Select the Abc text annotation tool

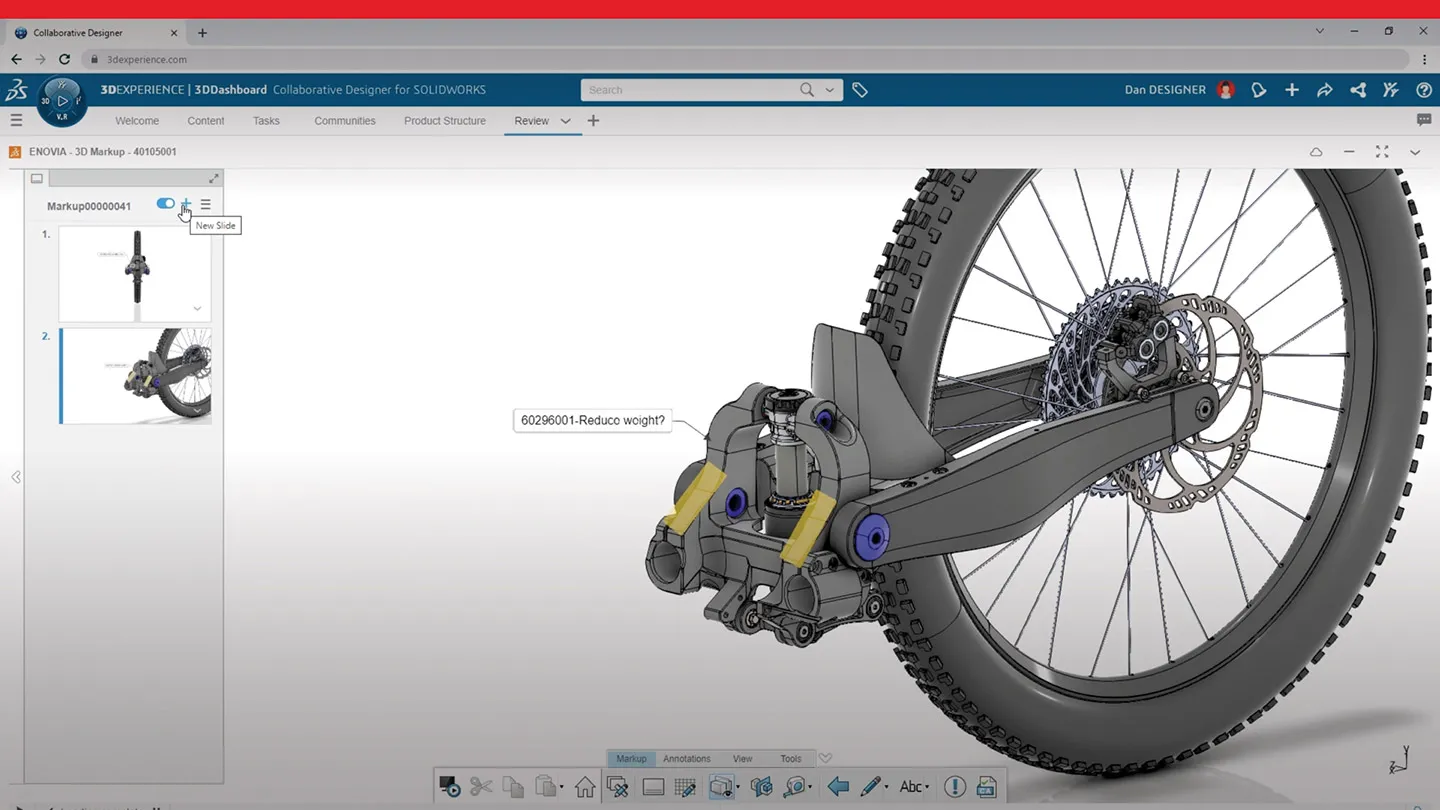[x=911, y=786]
